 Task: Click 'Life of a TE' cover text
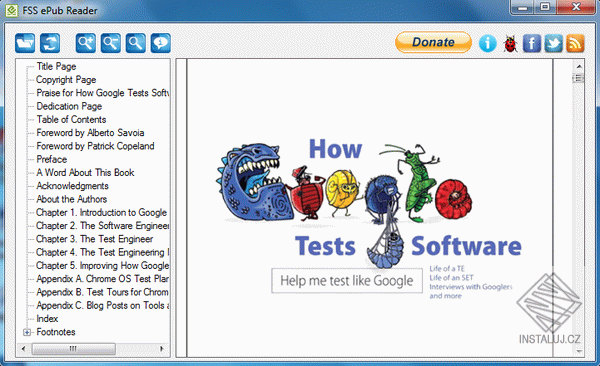coord(447,268)
